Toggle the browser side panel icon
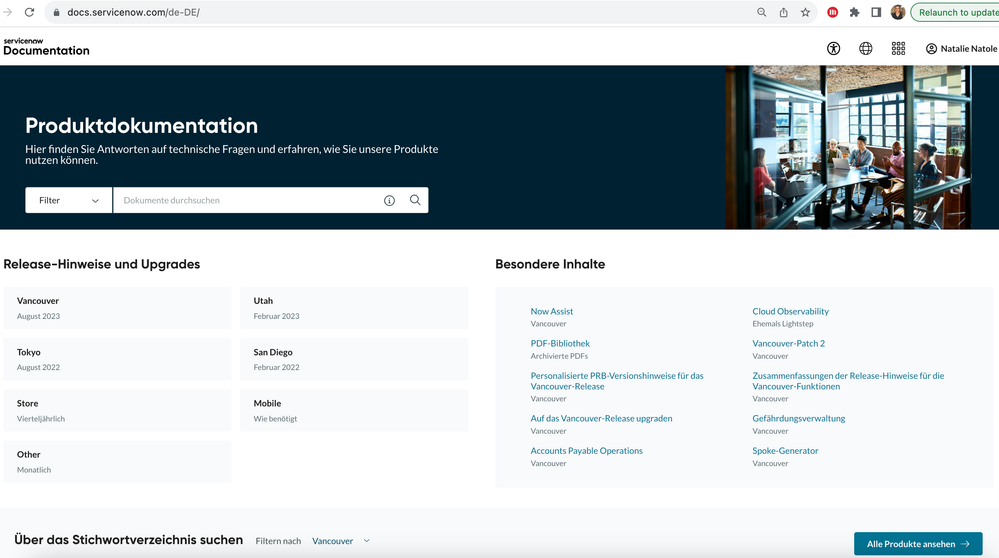This screenshot has height=558, width=999. [x=876, y=12]
